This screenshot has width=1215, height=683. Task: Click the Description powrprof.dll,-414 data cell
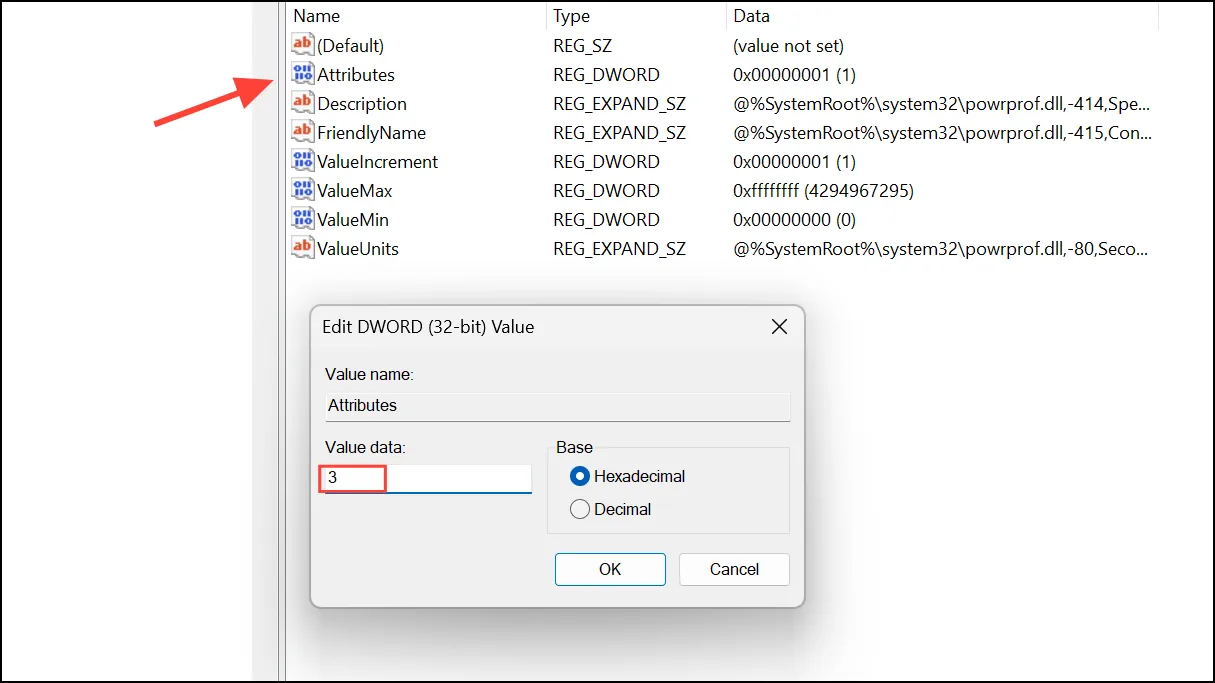coord(941,103)
